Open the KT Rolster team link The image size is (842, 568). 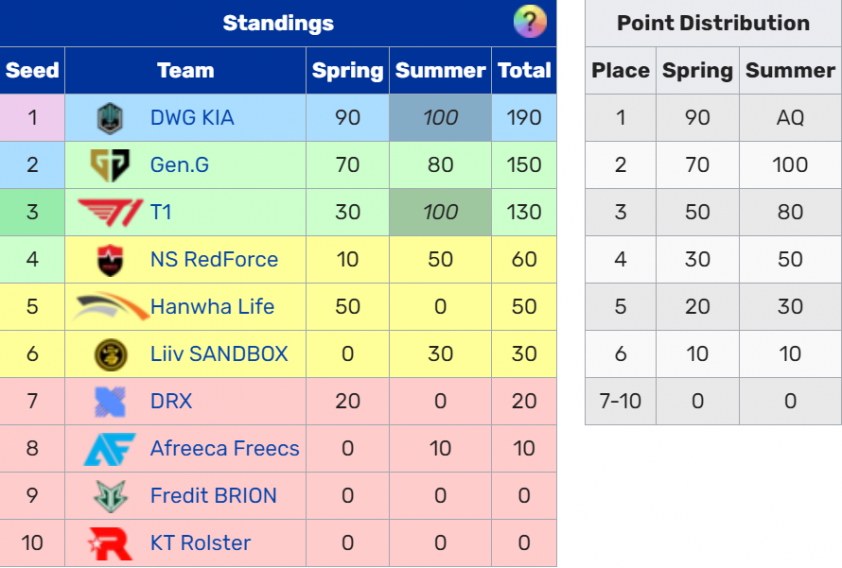coord(200,543)
